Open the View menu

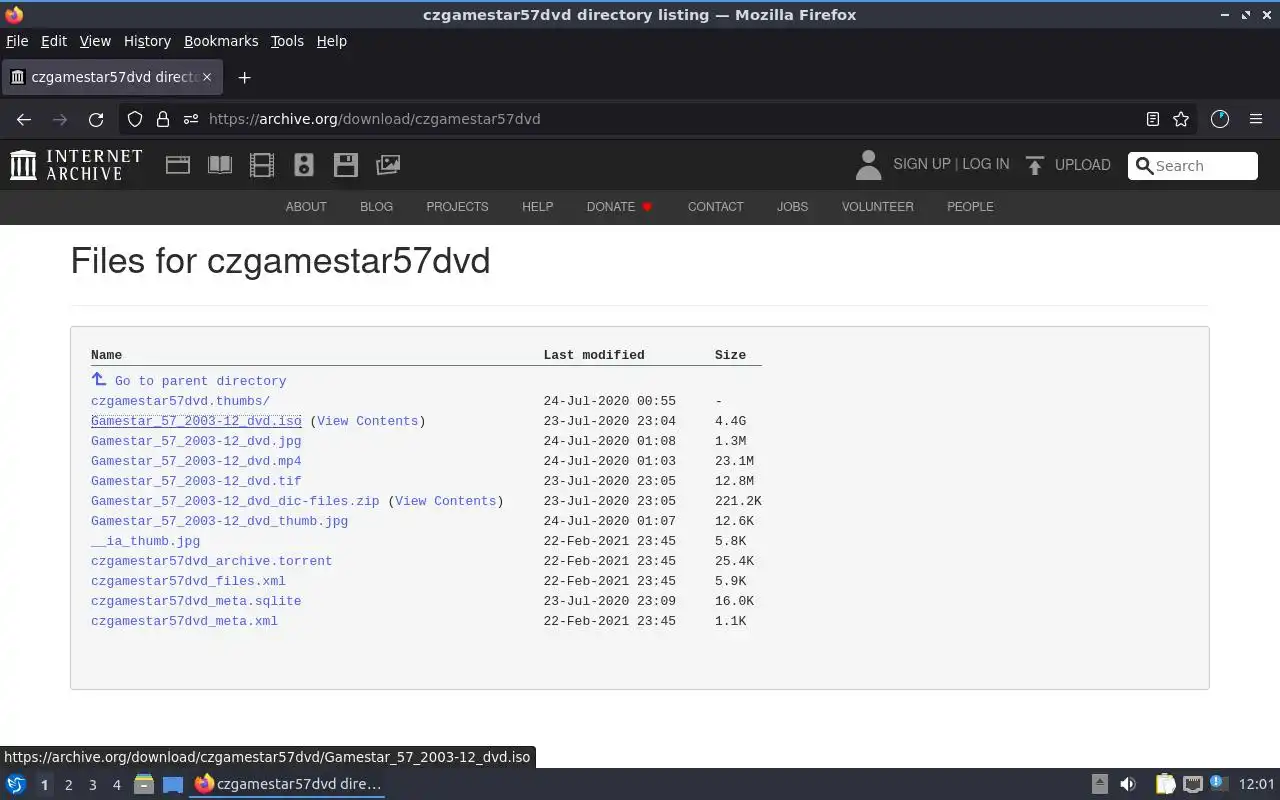pyautogui.click(x=95, y=41)
